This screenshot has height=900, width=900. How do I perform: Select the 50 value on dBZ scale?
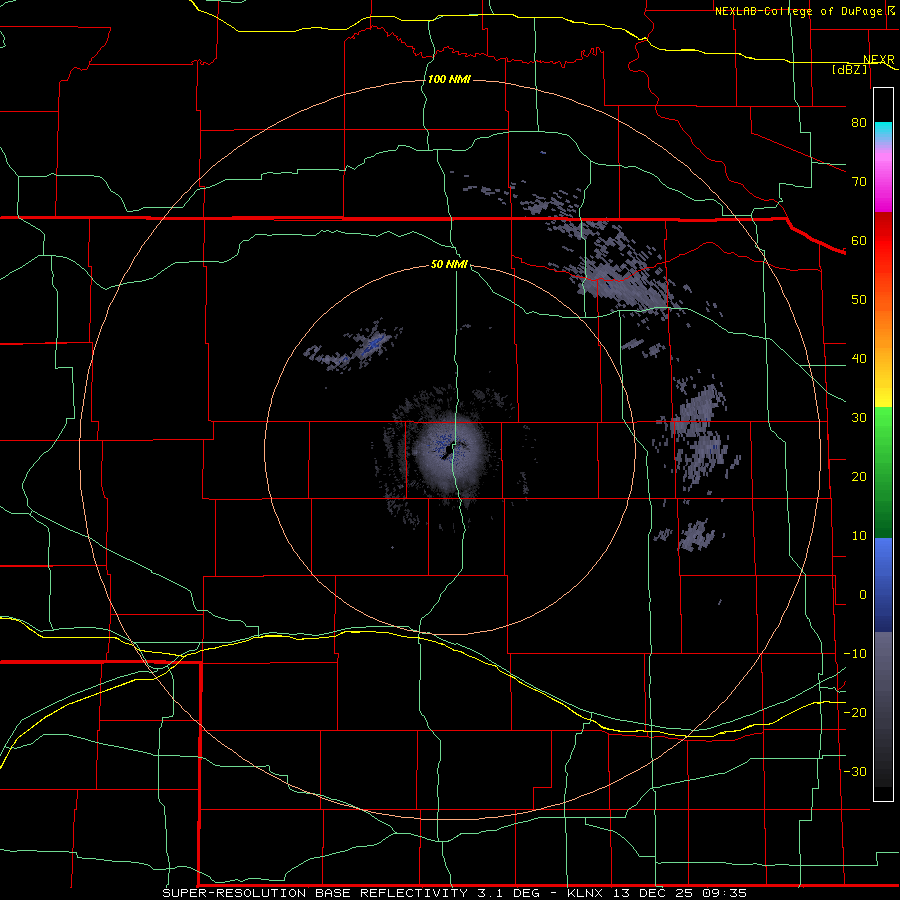click(x=859, y=300)
